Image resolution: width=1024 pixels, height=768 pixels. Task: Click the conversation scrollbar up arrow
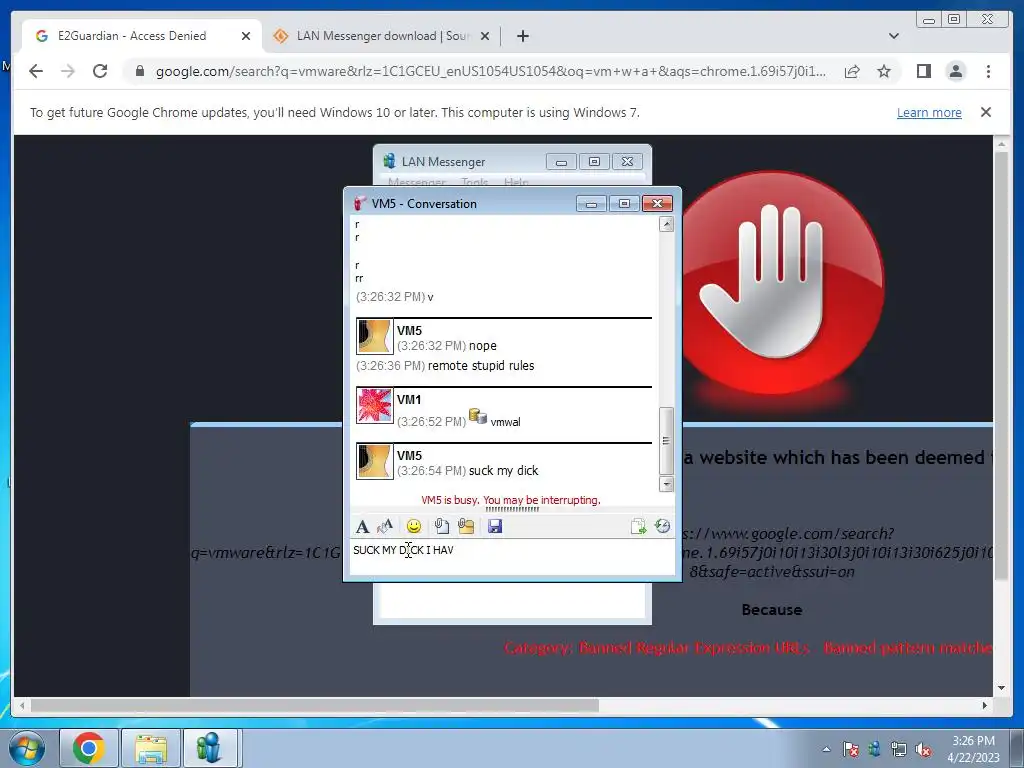[666, 225]
